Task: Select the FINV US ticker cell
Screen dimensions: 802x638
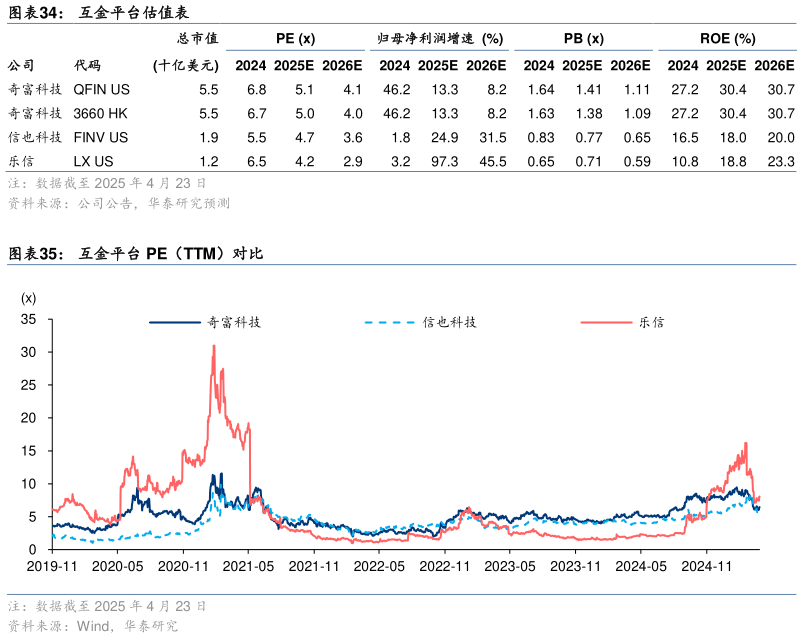Action: point(101,138)
